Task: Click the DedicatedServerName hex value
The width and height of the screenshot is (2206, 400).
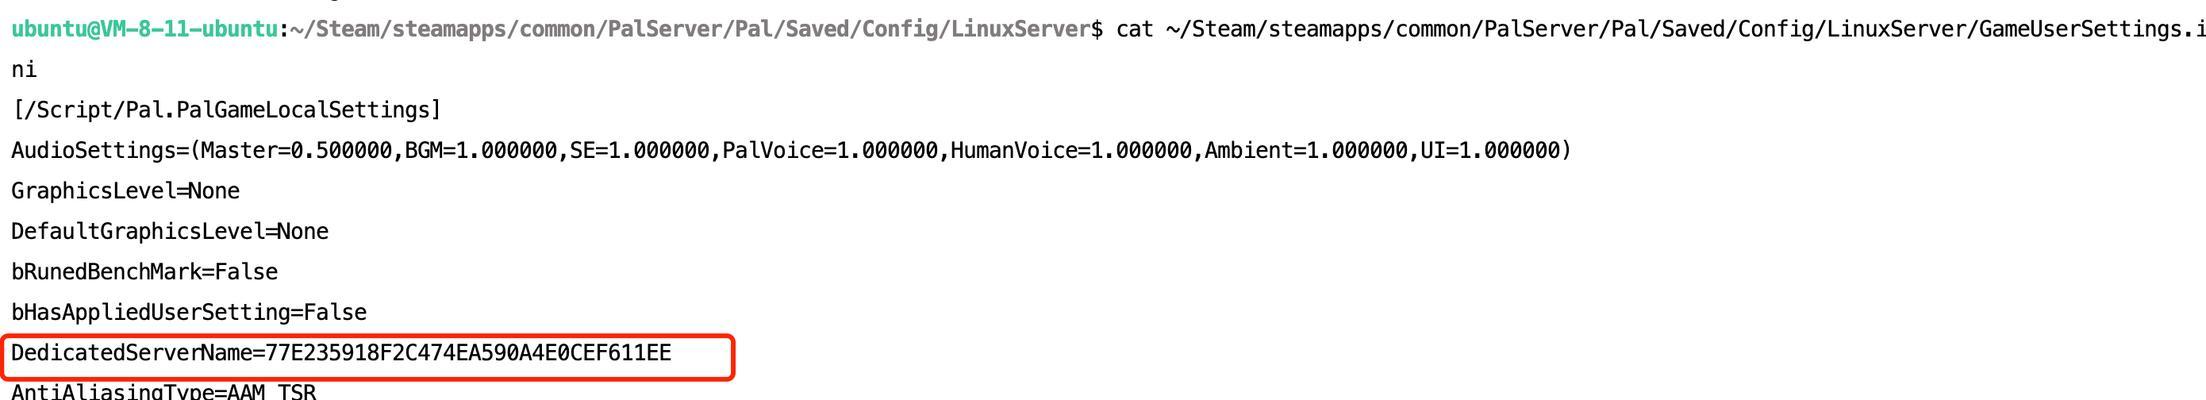Action: (469, 353)
